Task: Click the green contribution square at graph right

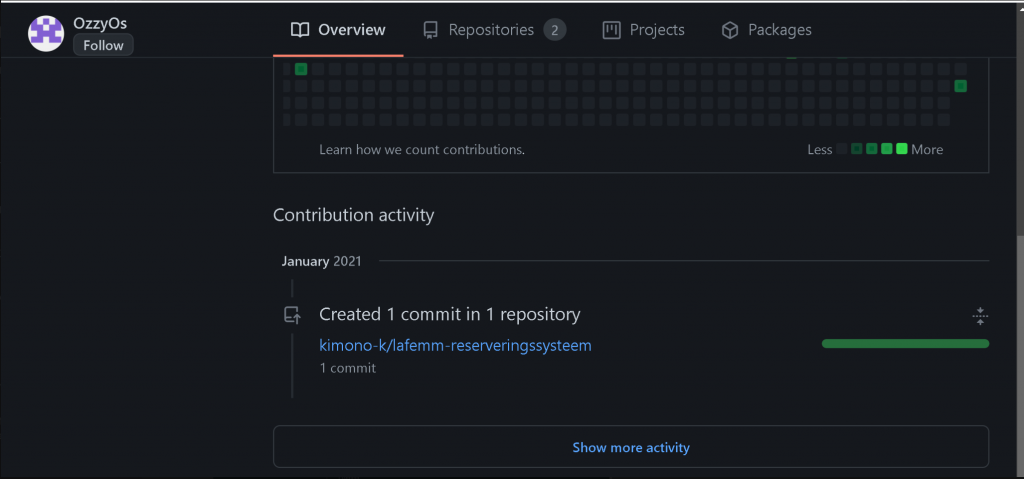Action: (960, 86)
